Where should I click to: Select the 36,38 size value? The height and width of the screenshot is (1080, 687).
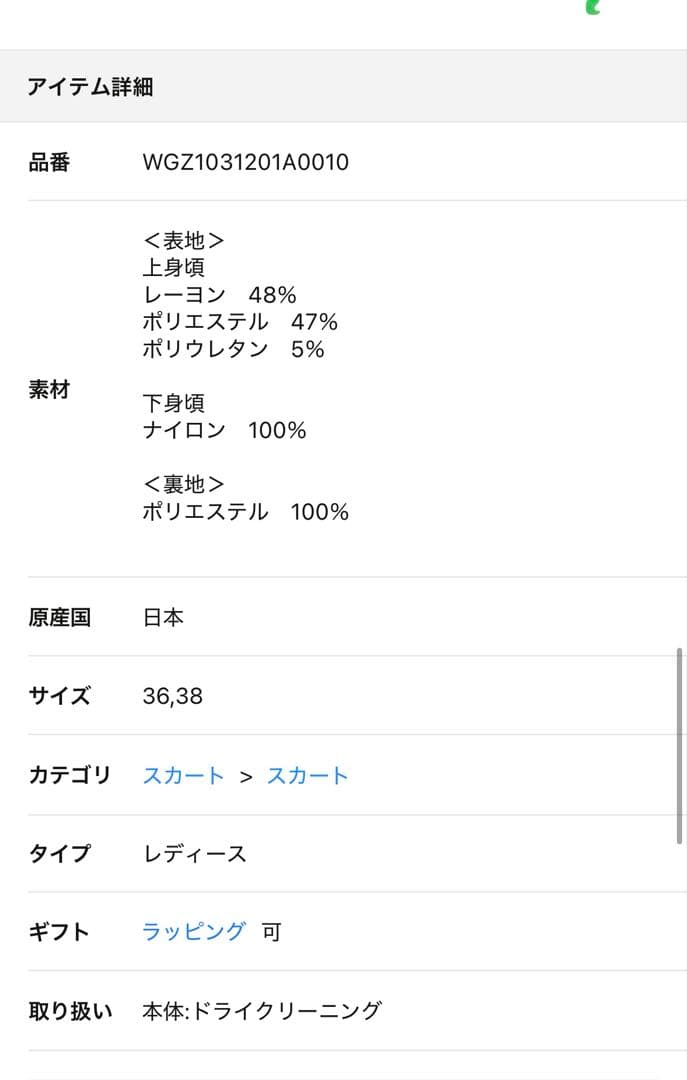[174, 696]
